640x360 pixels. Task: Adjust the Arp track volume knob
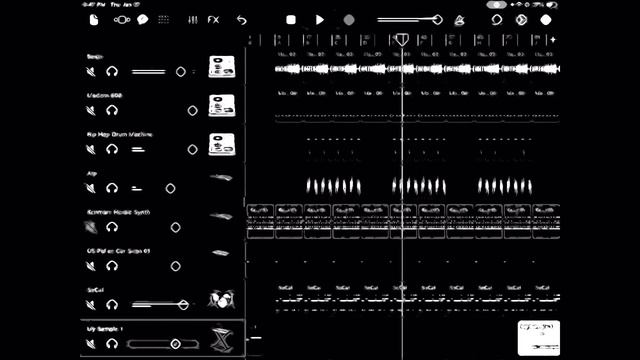point(170,188)
